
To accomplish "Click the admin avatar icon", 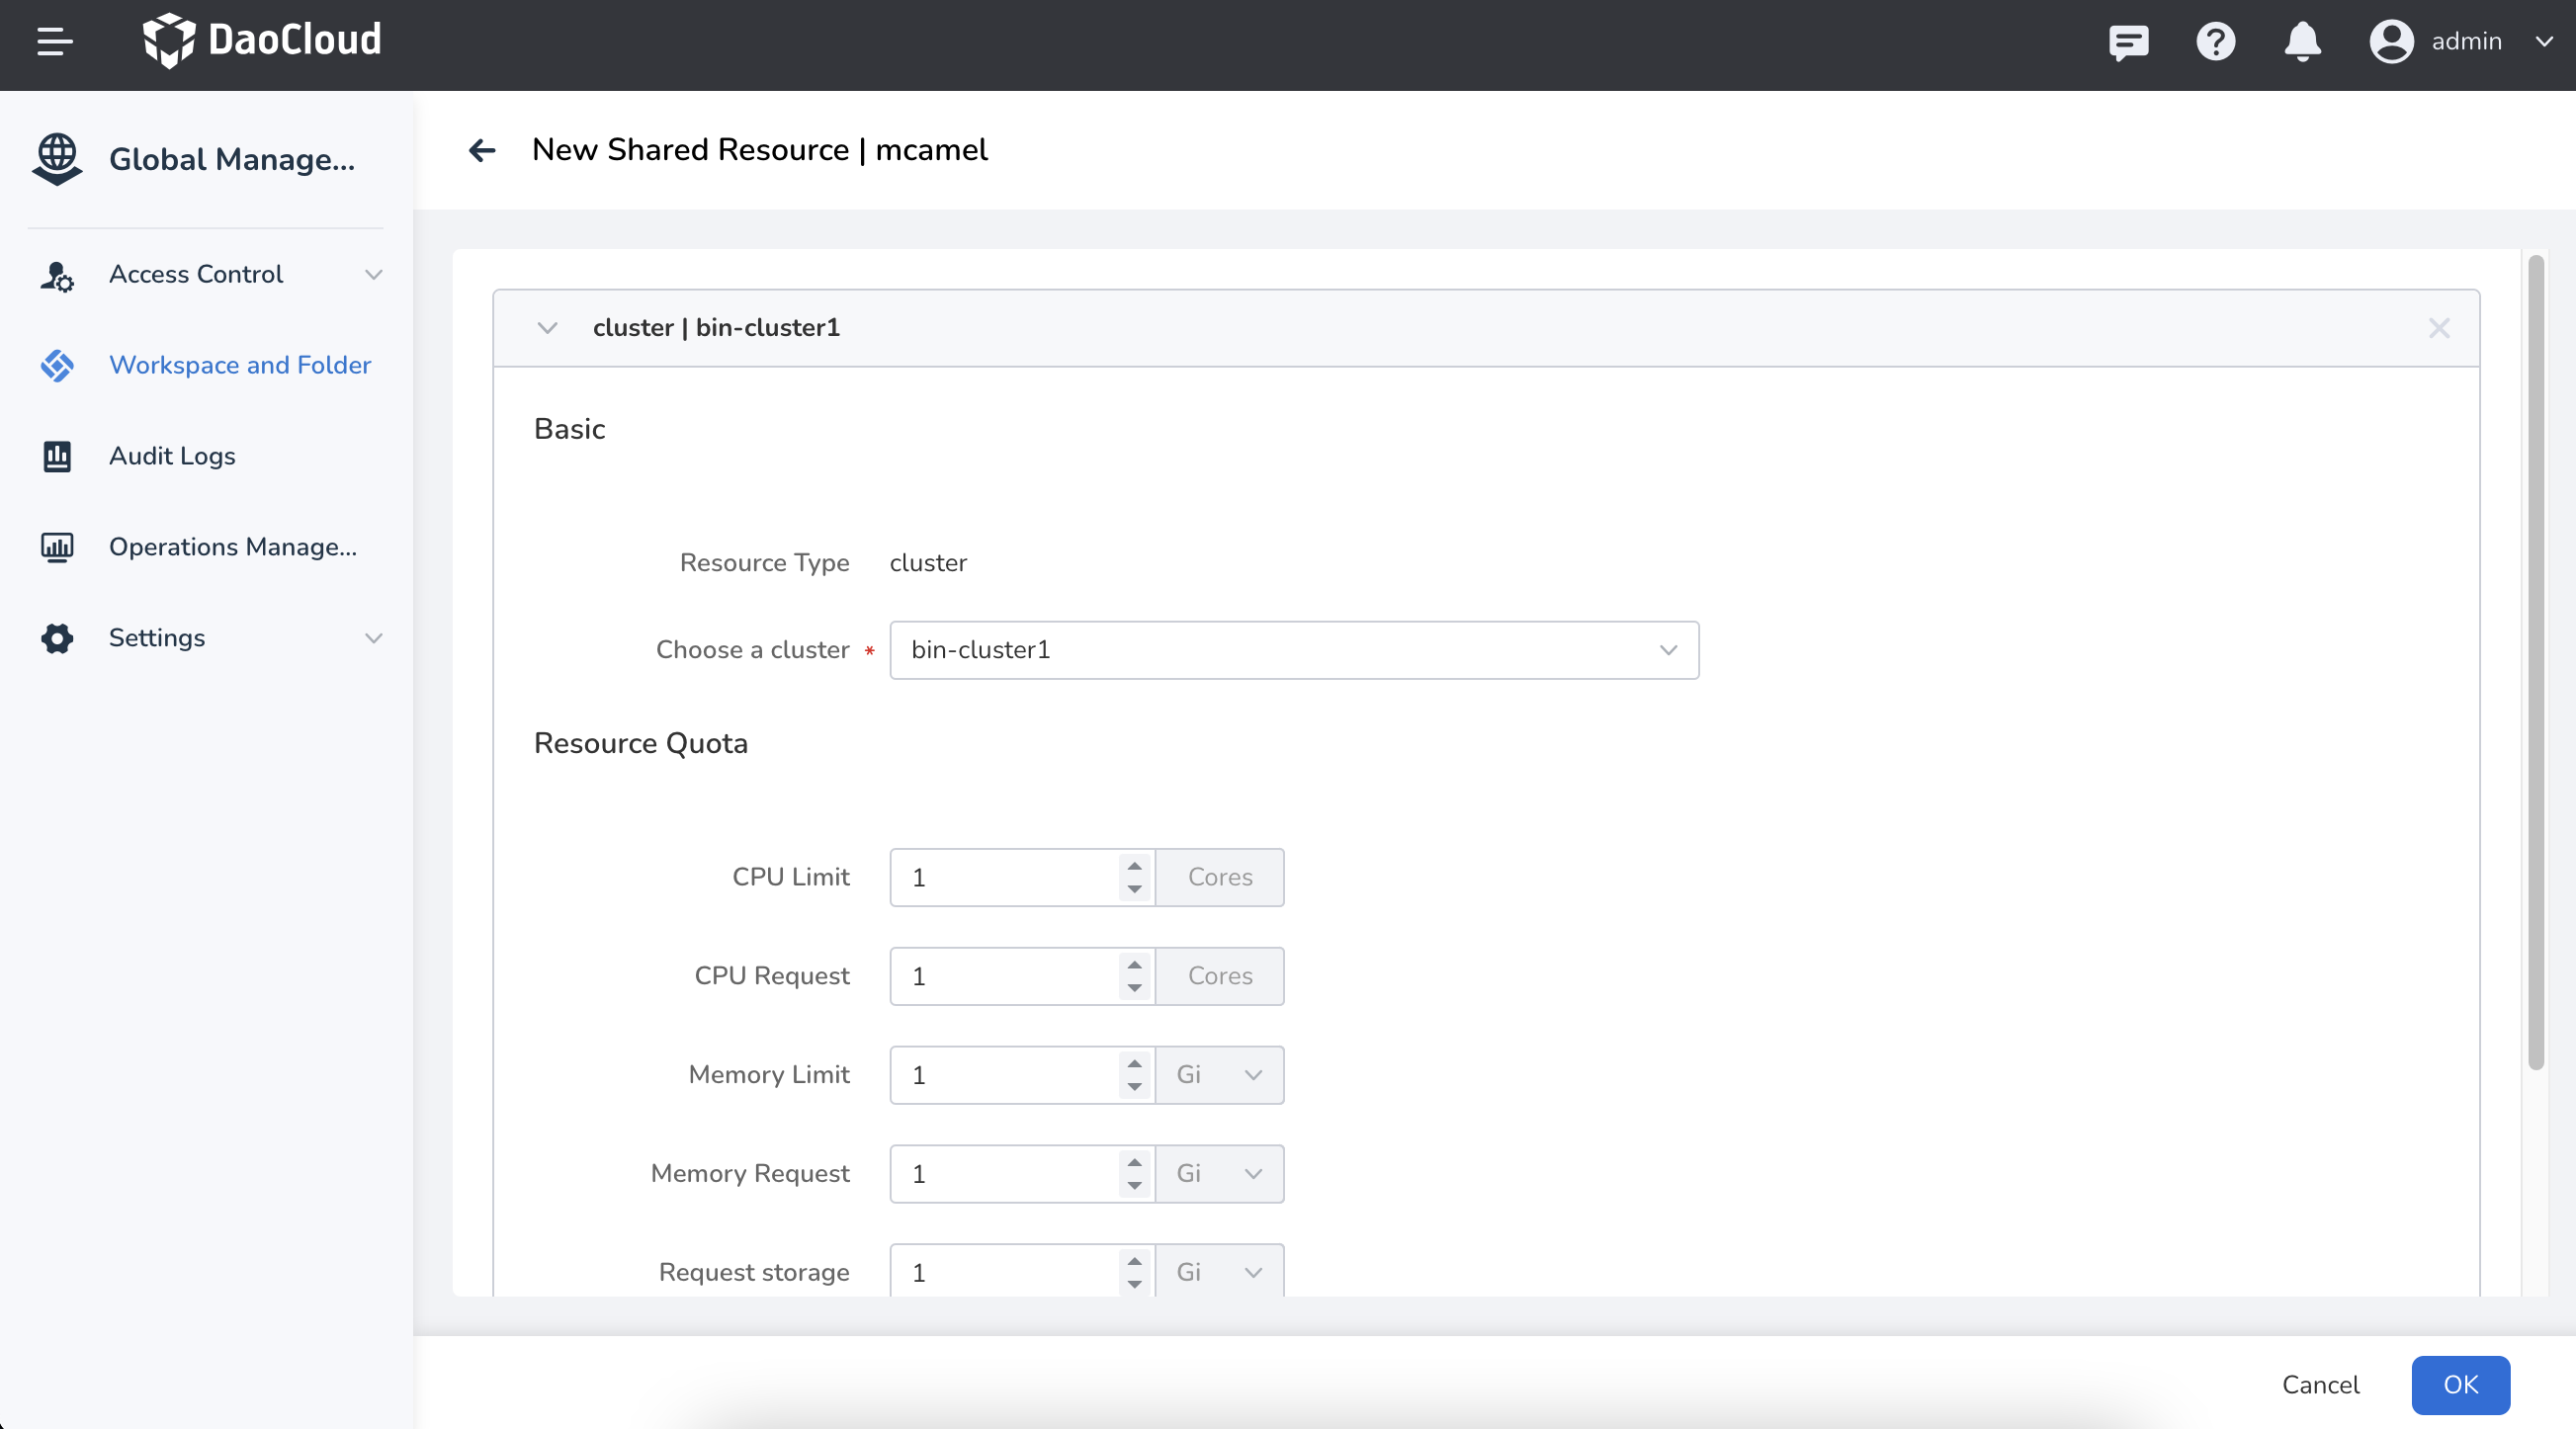I will tap(2391, 42).
